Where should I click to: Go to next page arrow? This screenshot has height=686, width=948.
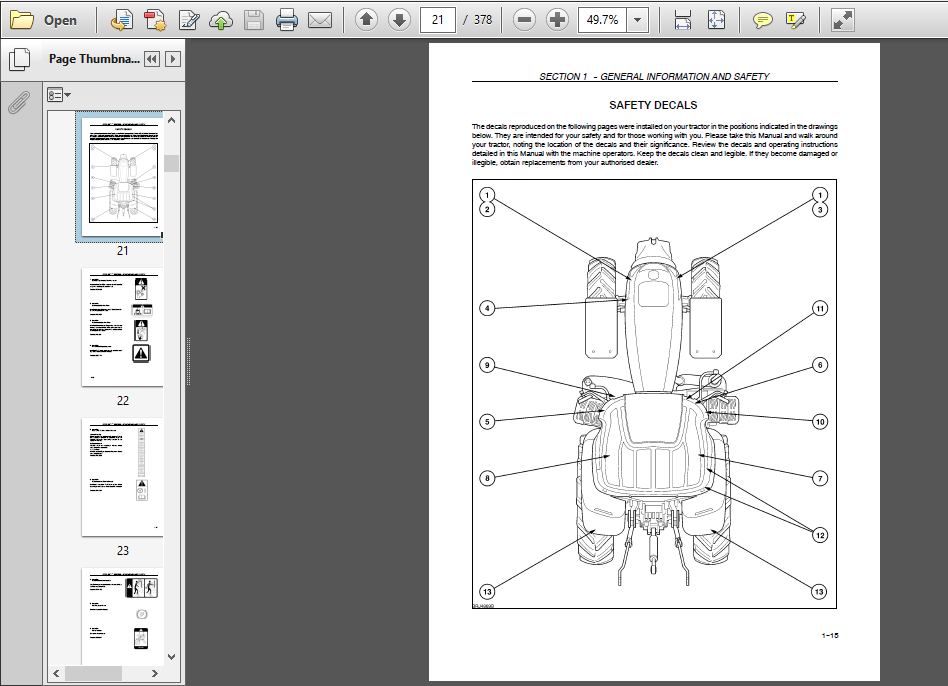(x=399, y=20)
